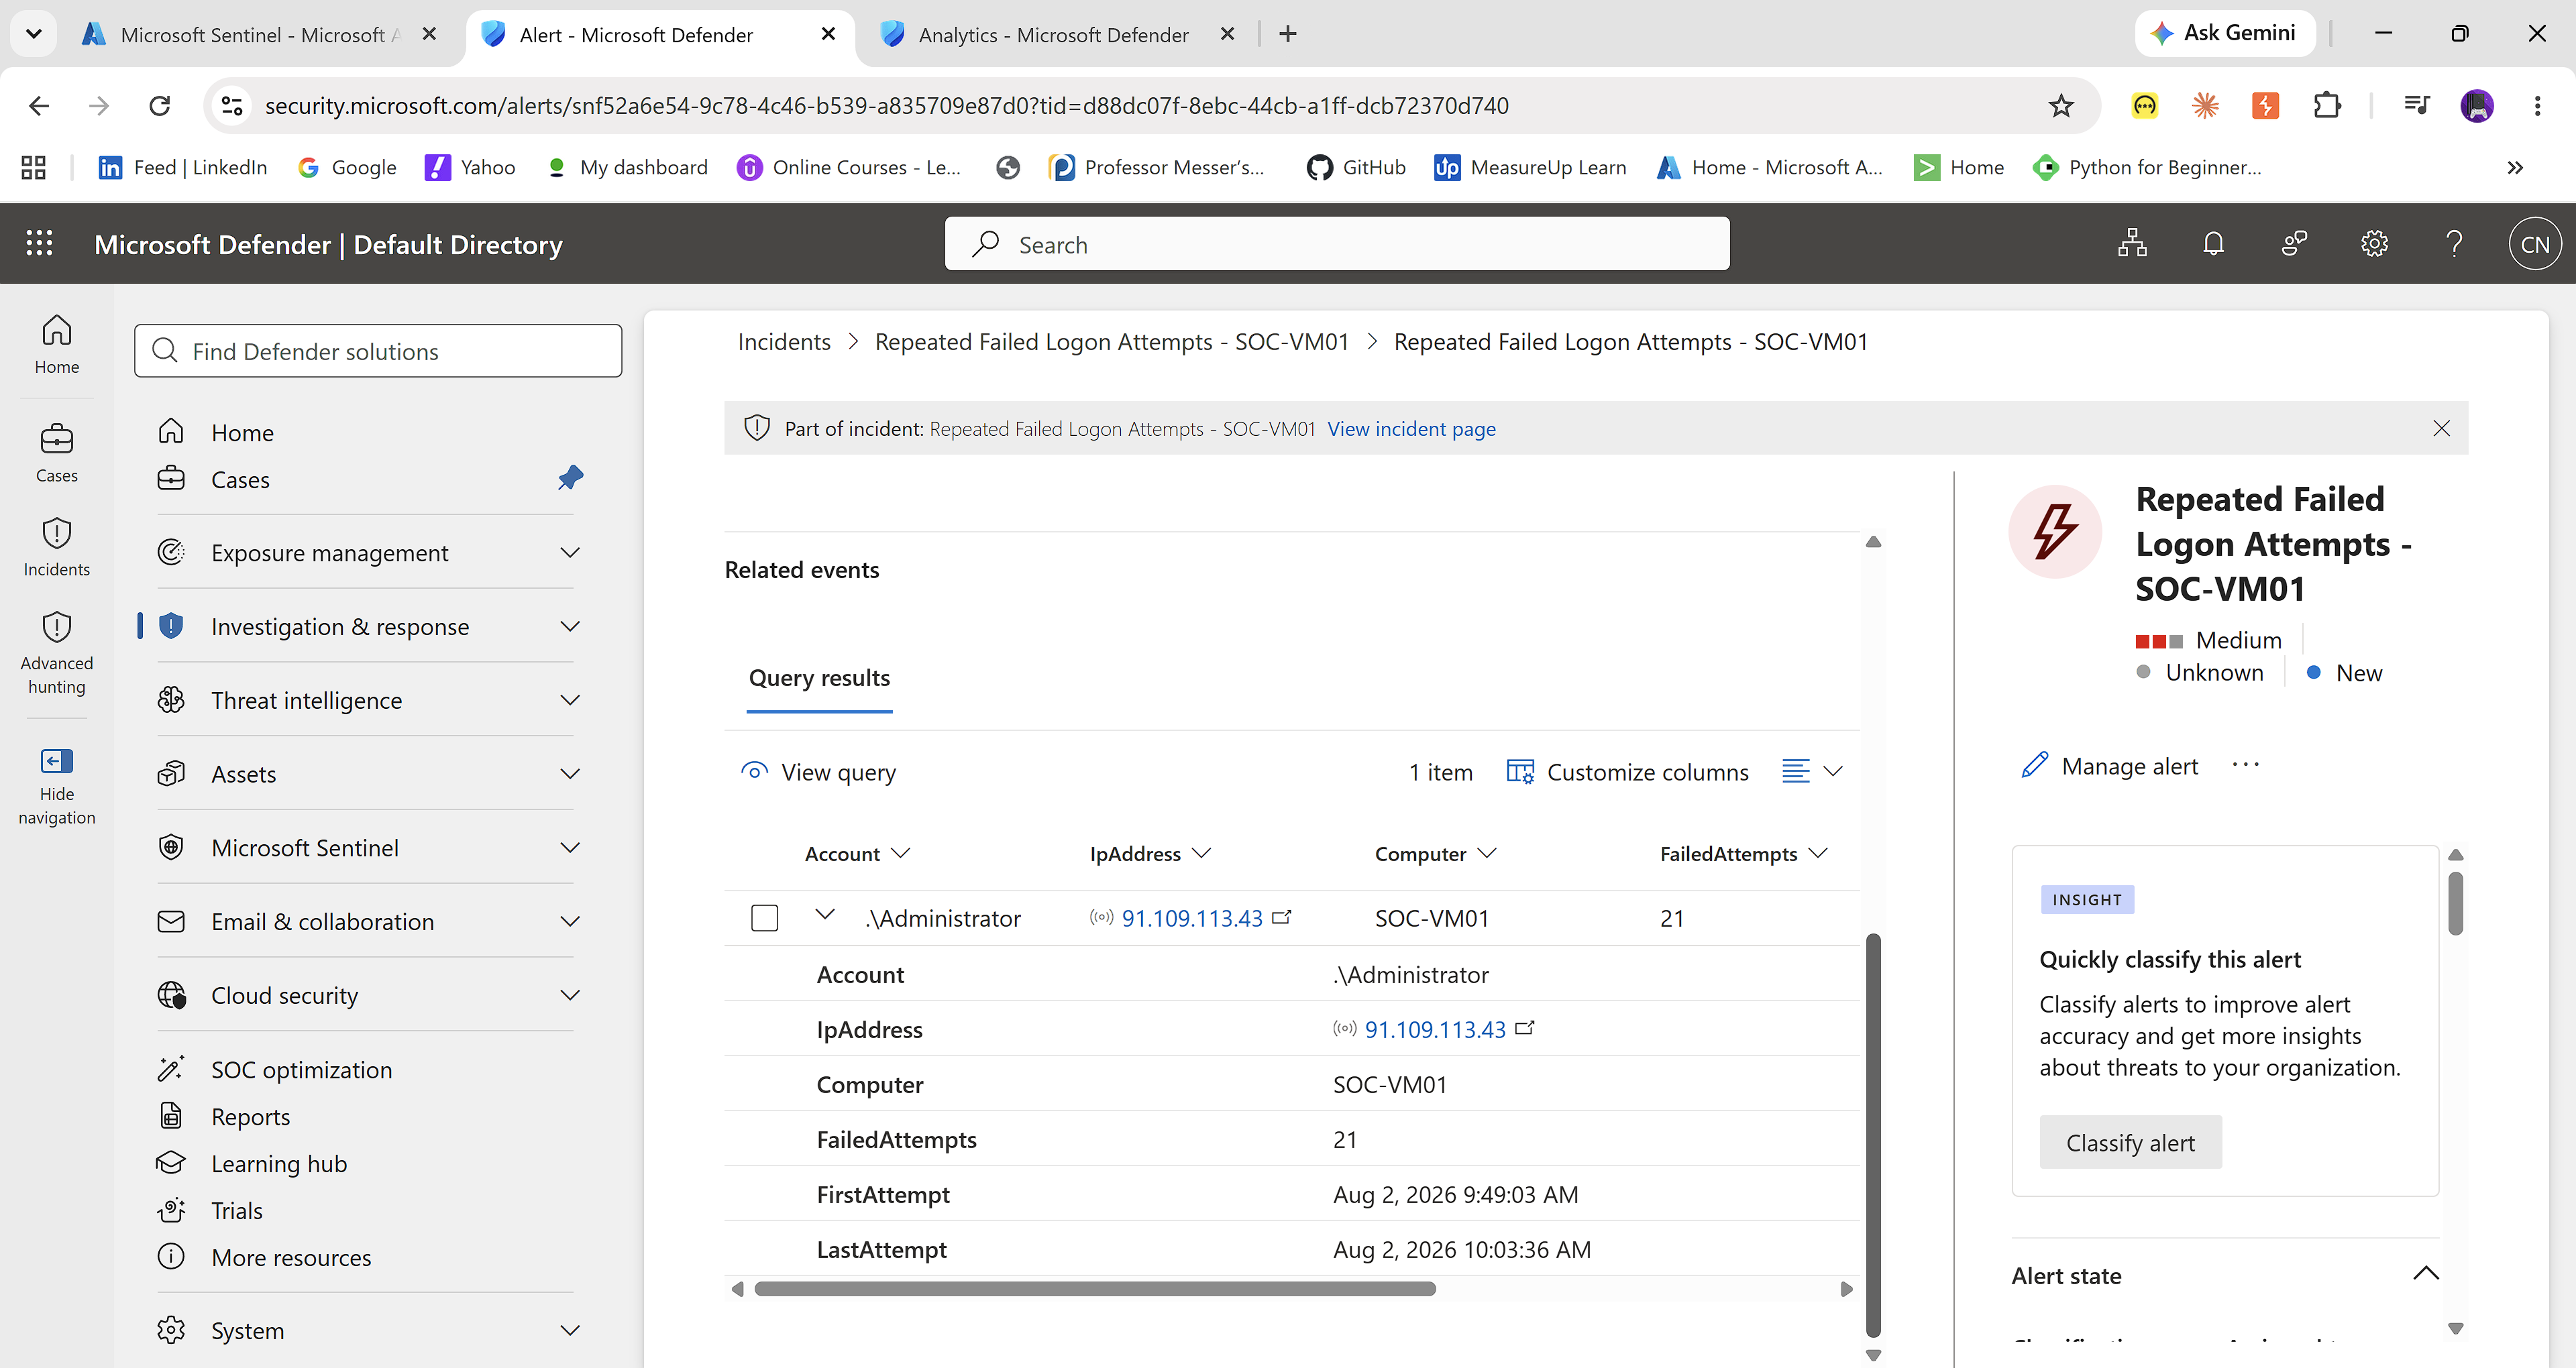Open the external link icon beside 91.109.113.43 in the table row
This screenshot has height=1368, width=2576.
[1281, 916]
